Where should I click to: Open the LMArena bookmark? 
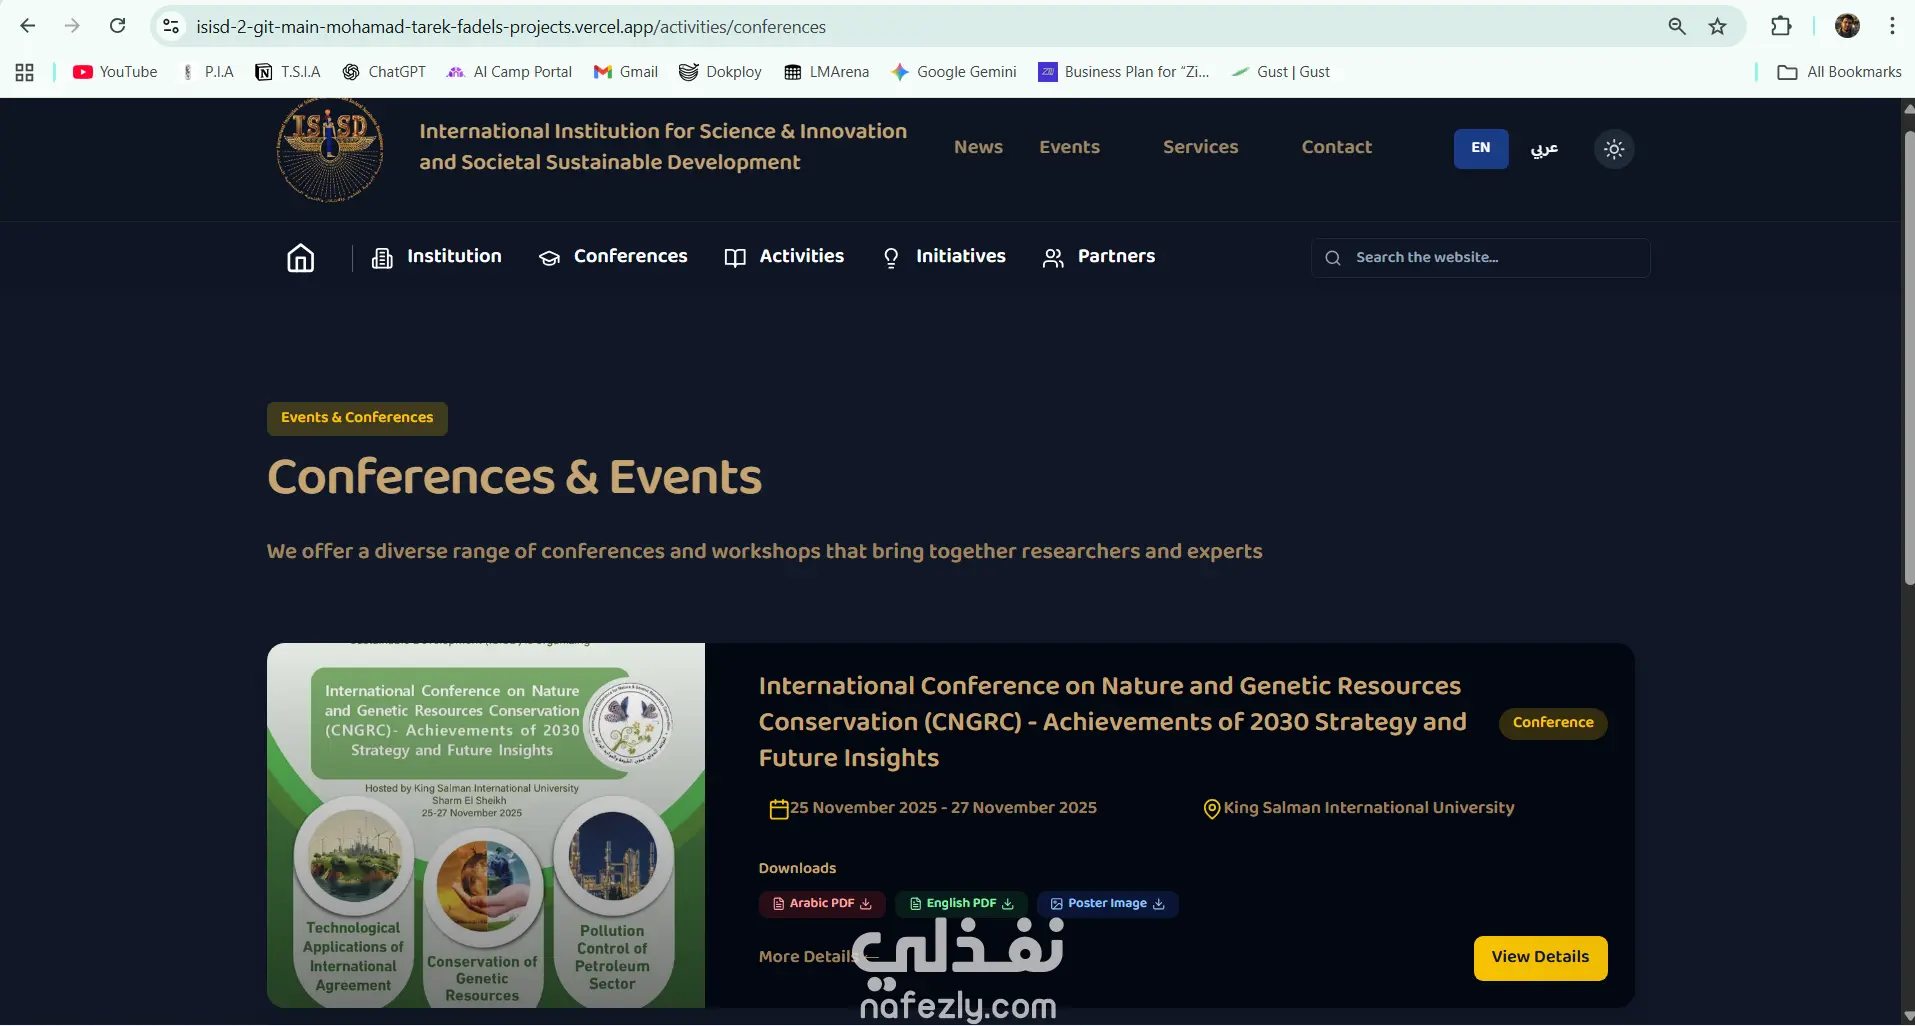pyautogui.click(x=826, y=72)
